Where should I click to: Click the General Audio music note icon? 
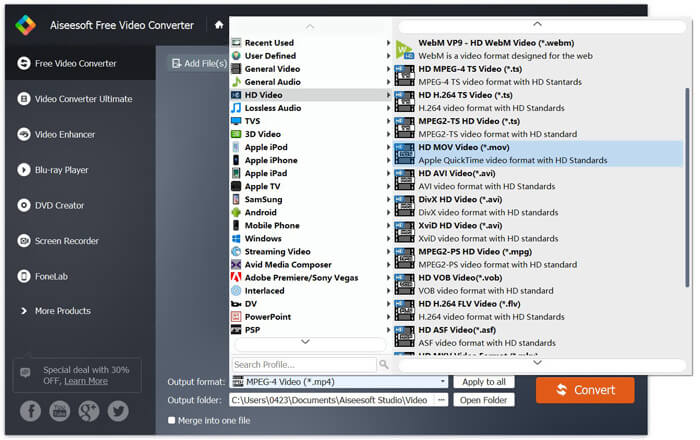pos(236,82)
